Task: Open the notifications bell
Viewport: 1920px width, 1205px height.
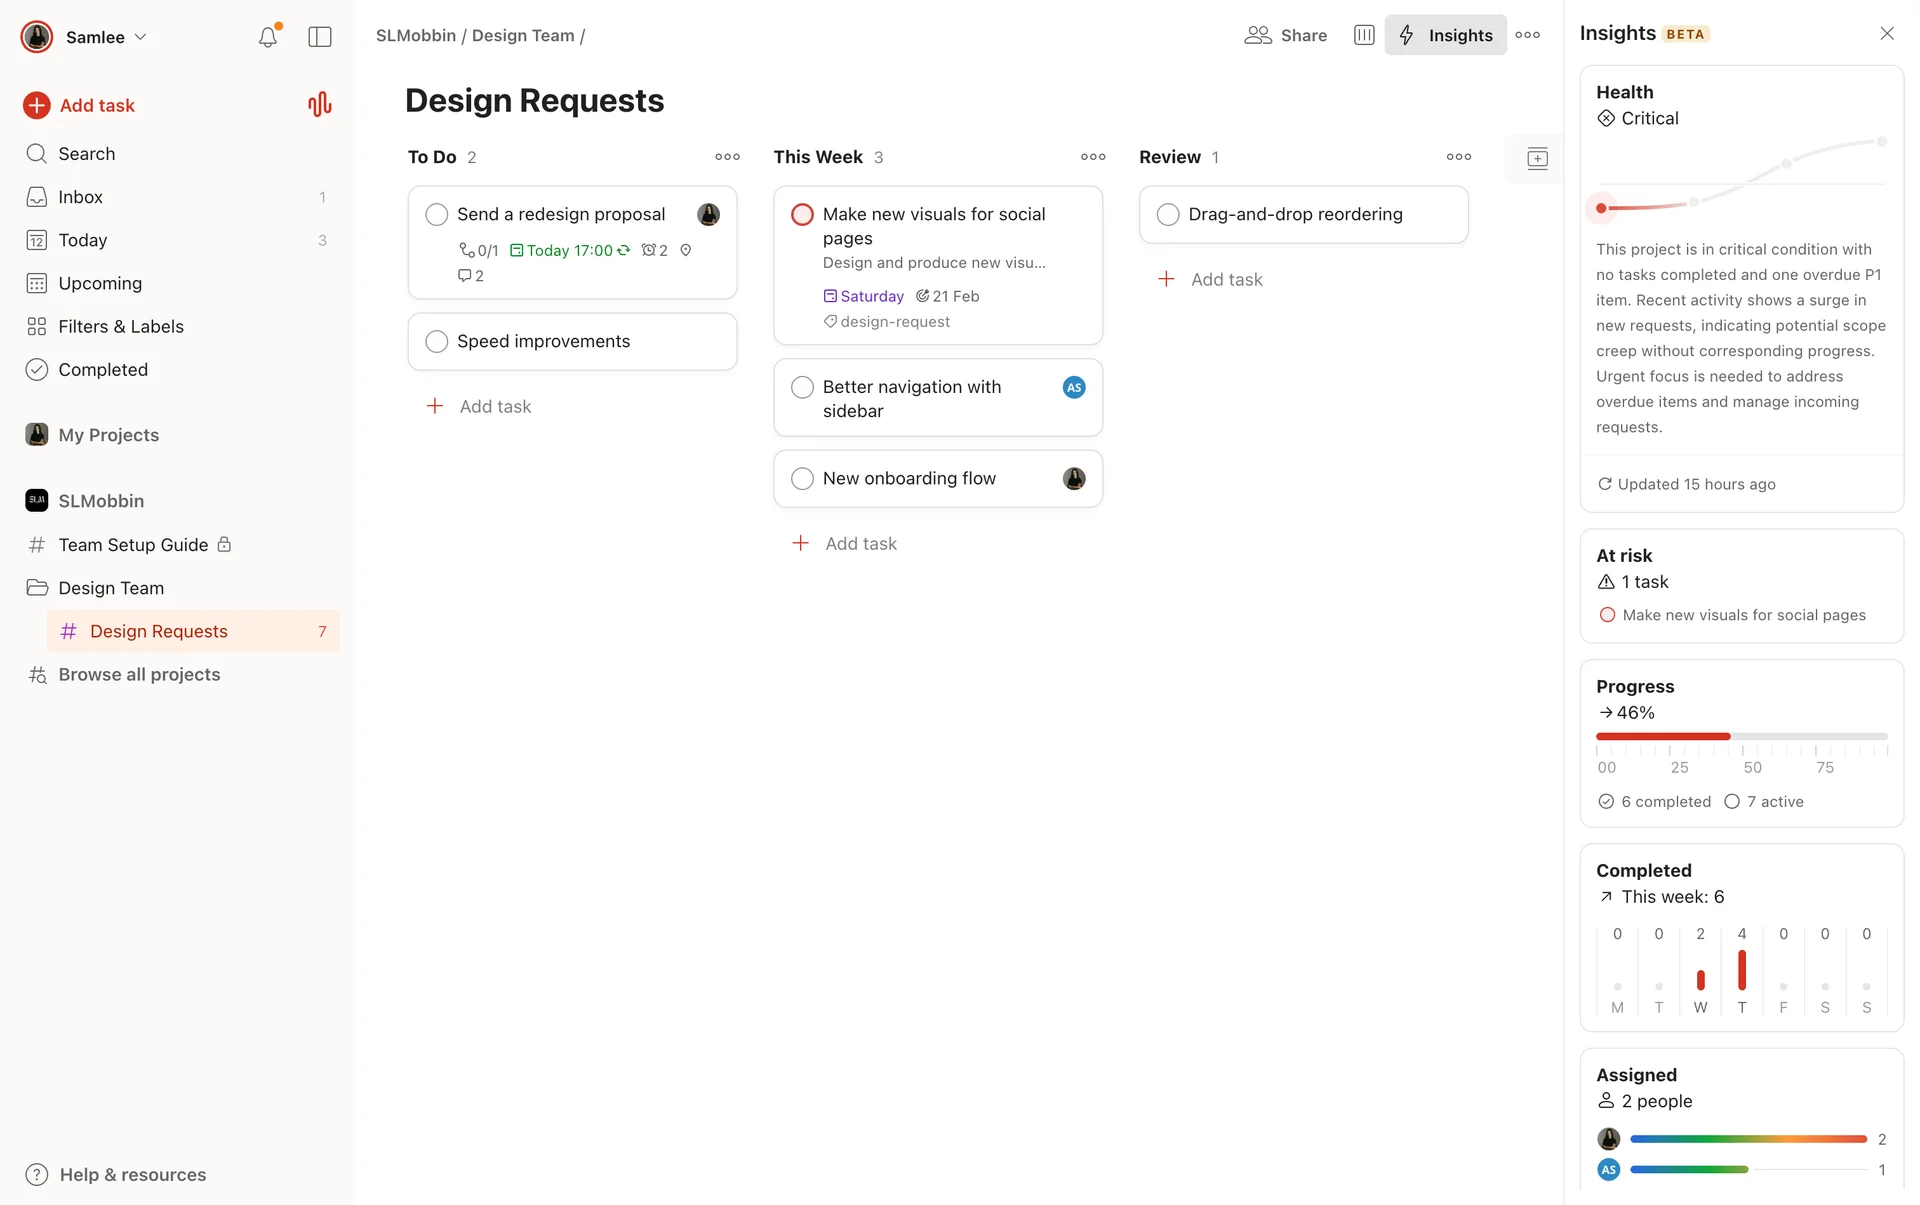Action: pyautogui.click(x=267, y=37)
